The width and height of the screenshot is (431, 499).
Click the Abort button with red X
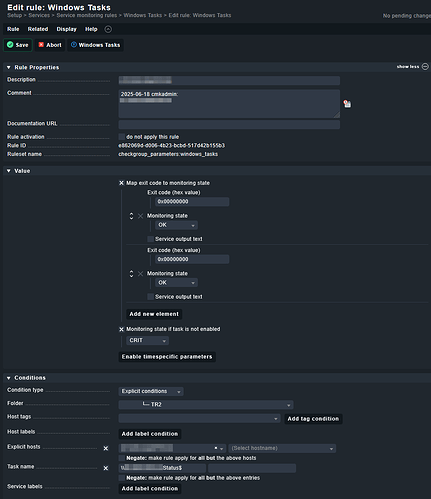(50, 45)
